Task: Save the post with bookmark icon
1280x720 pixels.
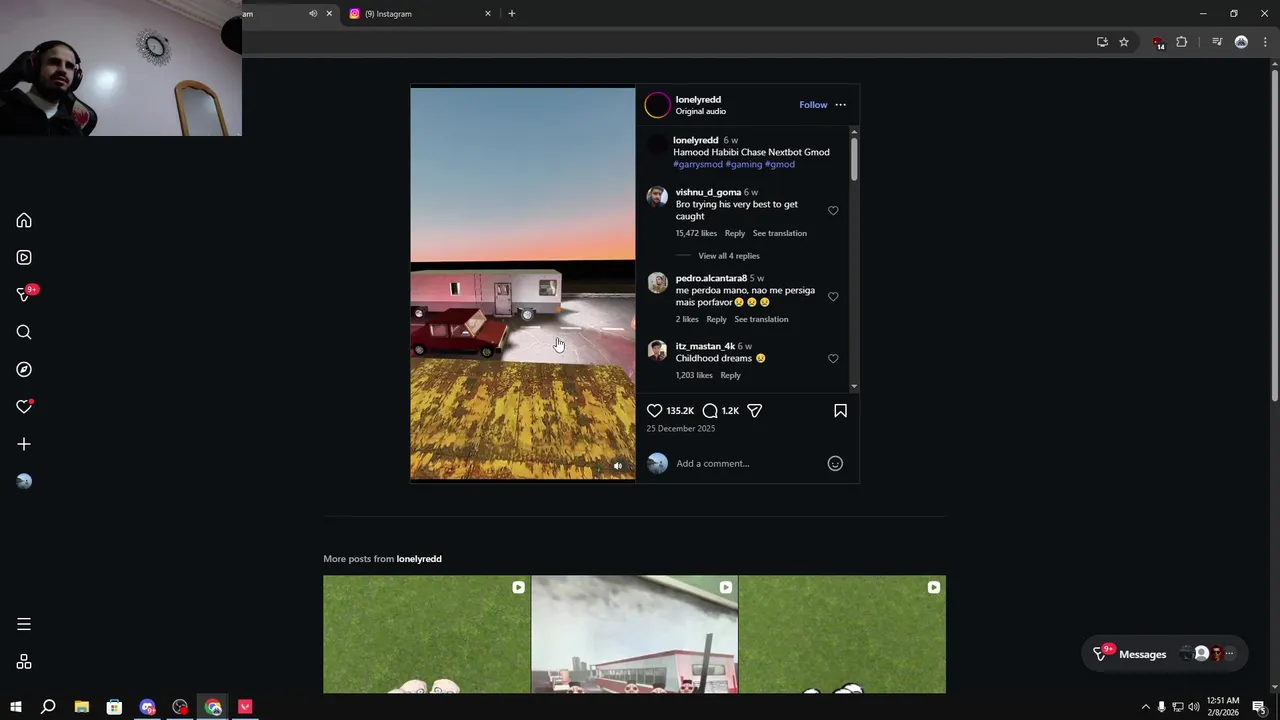Action: (x=840, y=410)
